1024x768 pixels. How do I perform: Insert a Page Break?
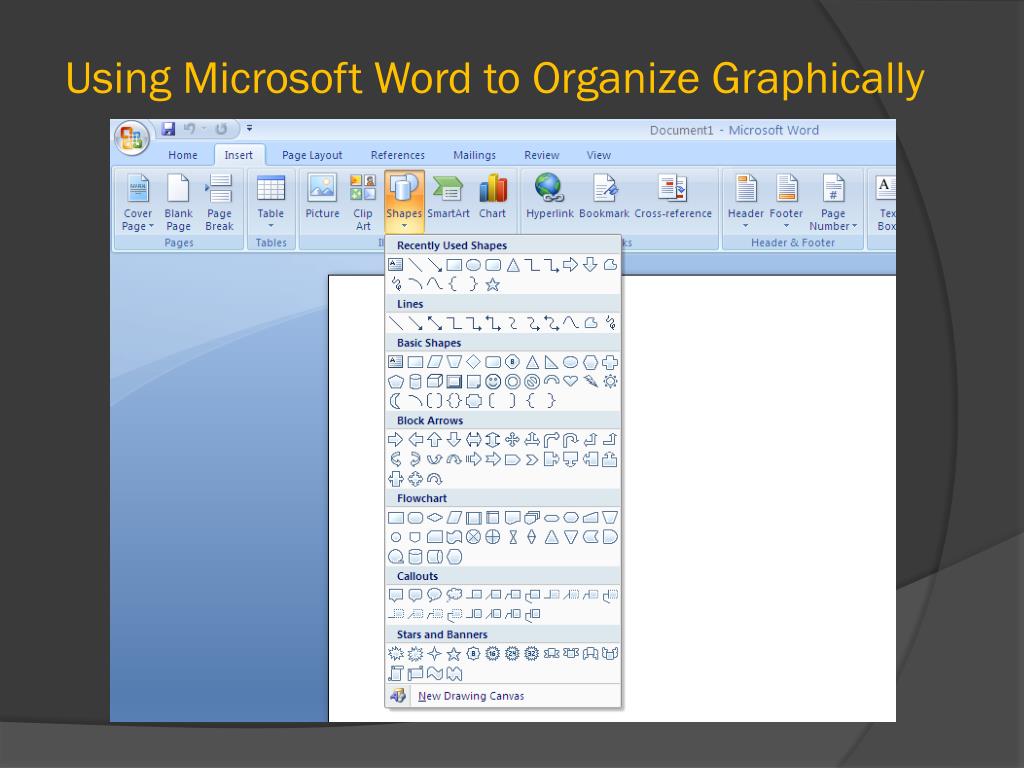[x=219, y=202]
